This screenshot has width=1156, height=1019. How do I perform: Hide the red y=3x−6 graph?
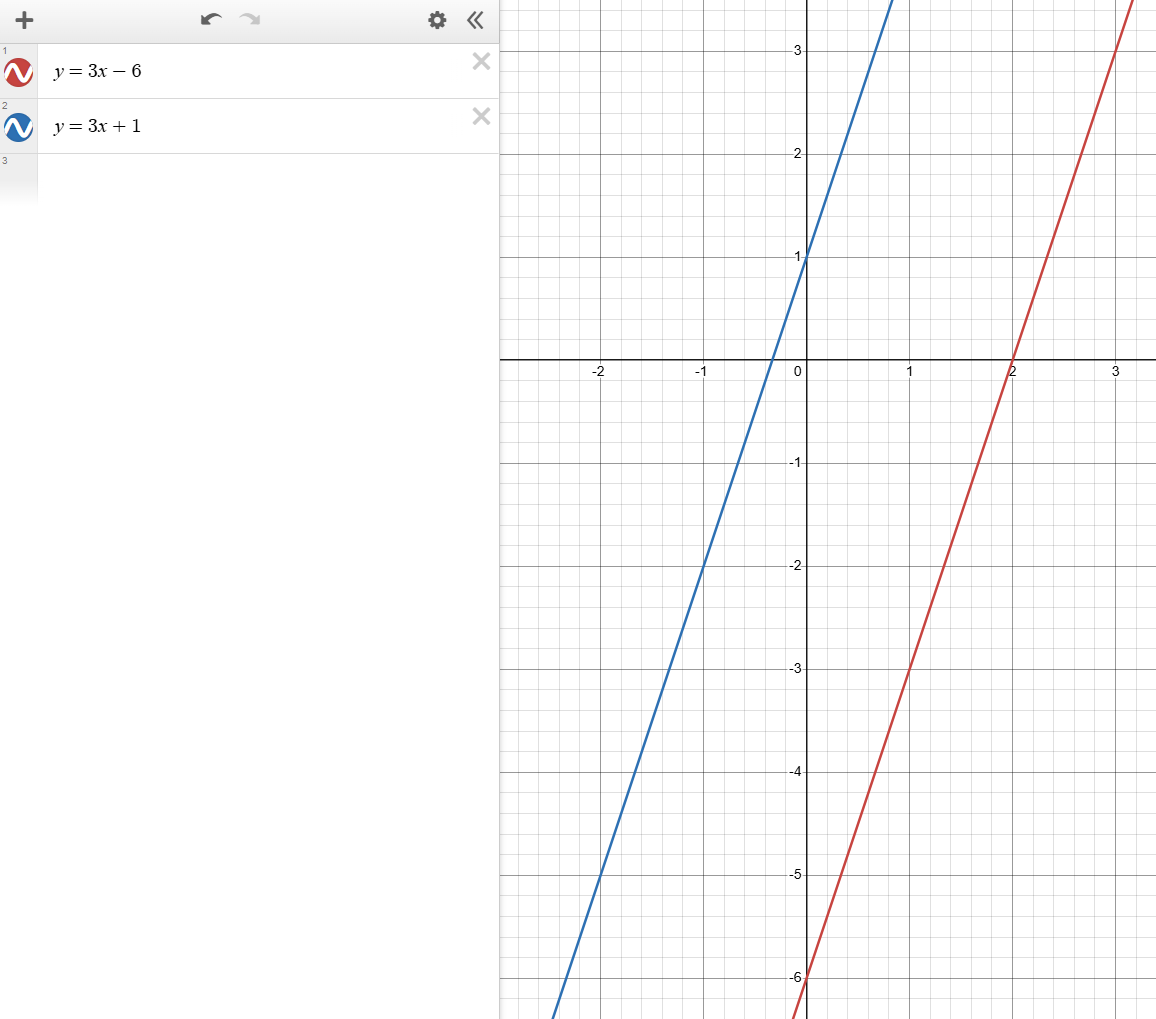tap(18, 72)
